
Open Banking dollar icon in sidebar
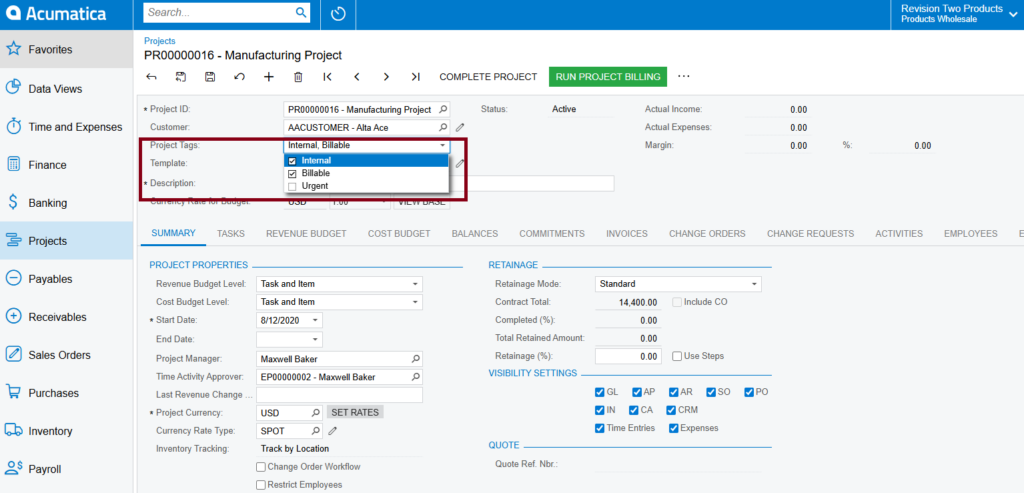13,202
